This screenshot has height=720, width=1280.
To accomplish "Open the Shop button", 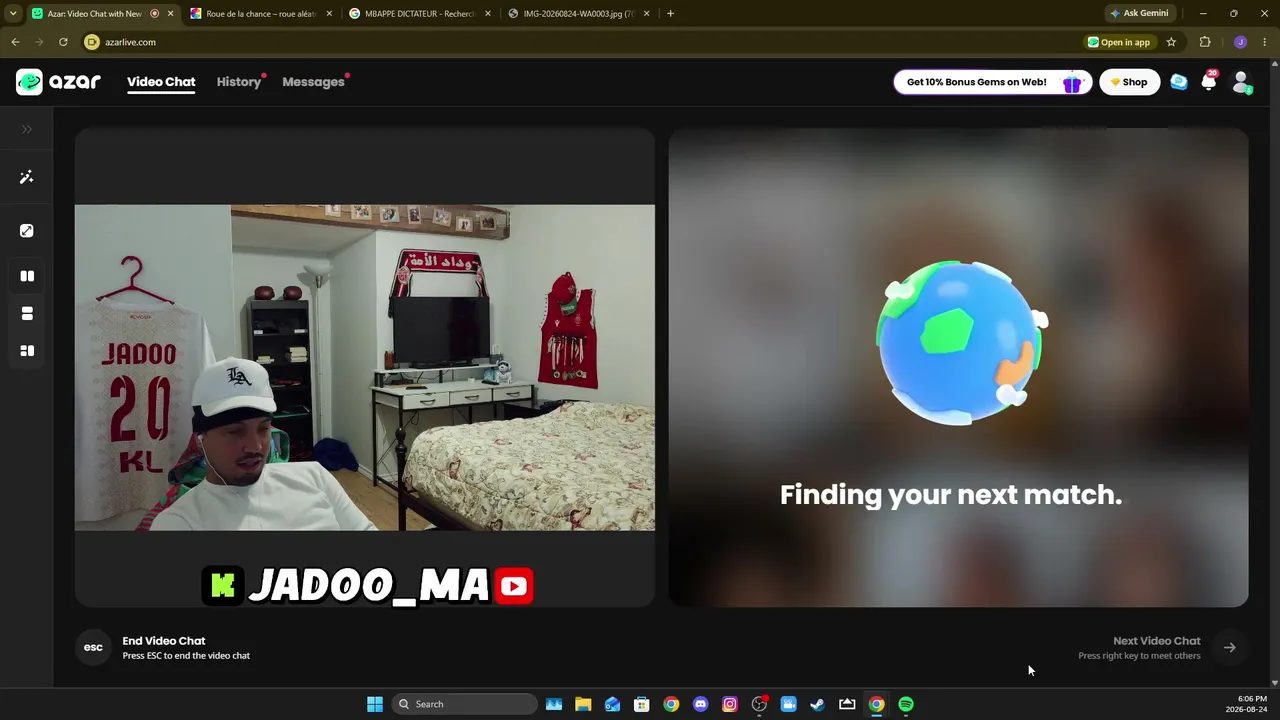I will coord(1129,82).
